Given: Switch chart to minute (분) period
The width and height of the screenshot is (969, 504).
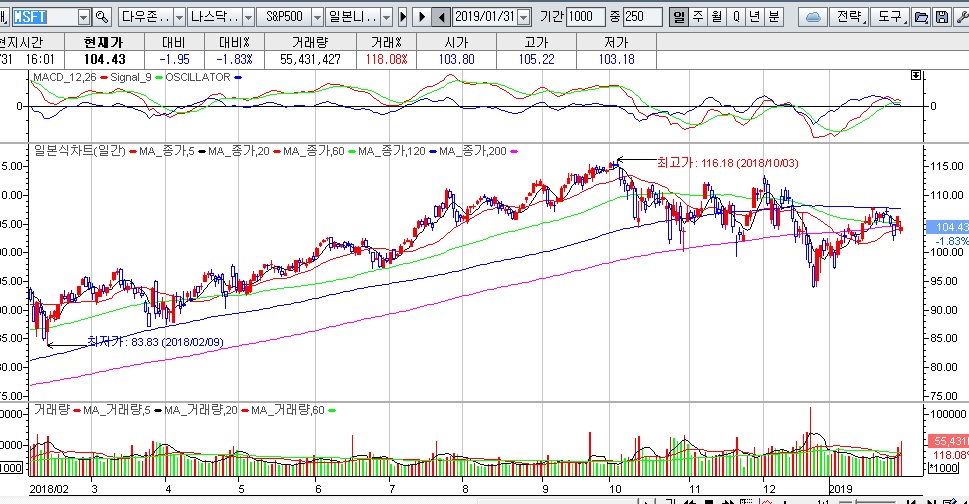Looking at the screenshot, I should pyautogui.click(x=774, y=17).
